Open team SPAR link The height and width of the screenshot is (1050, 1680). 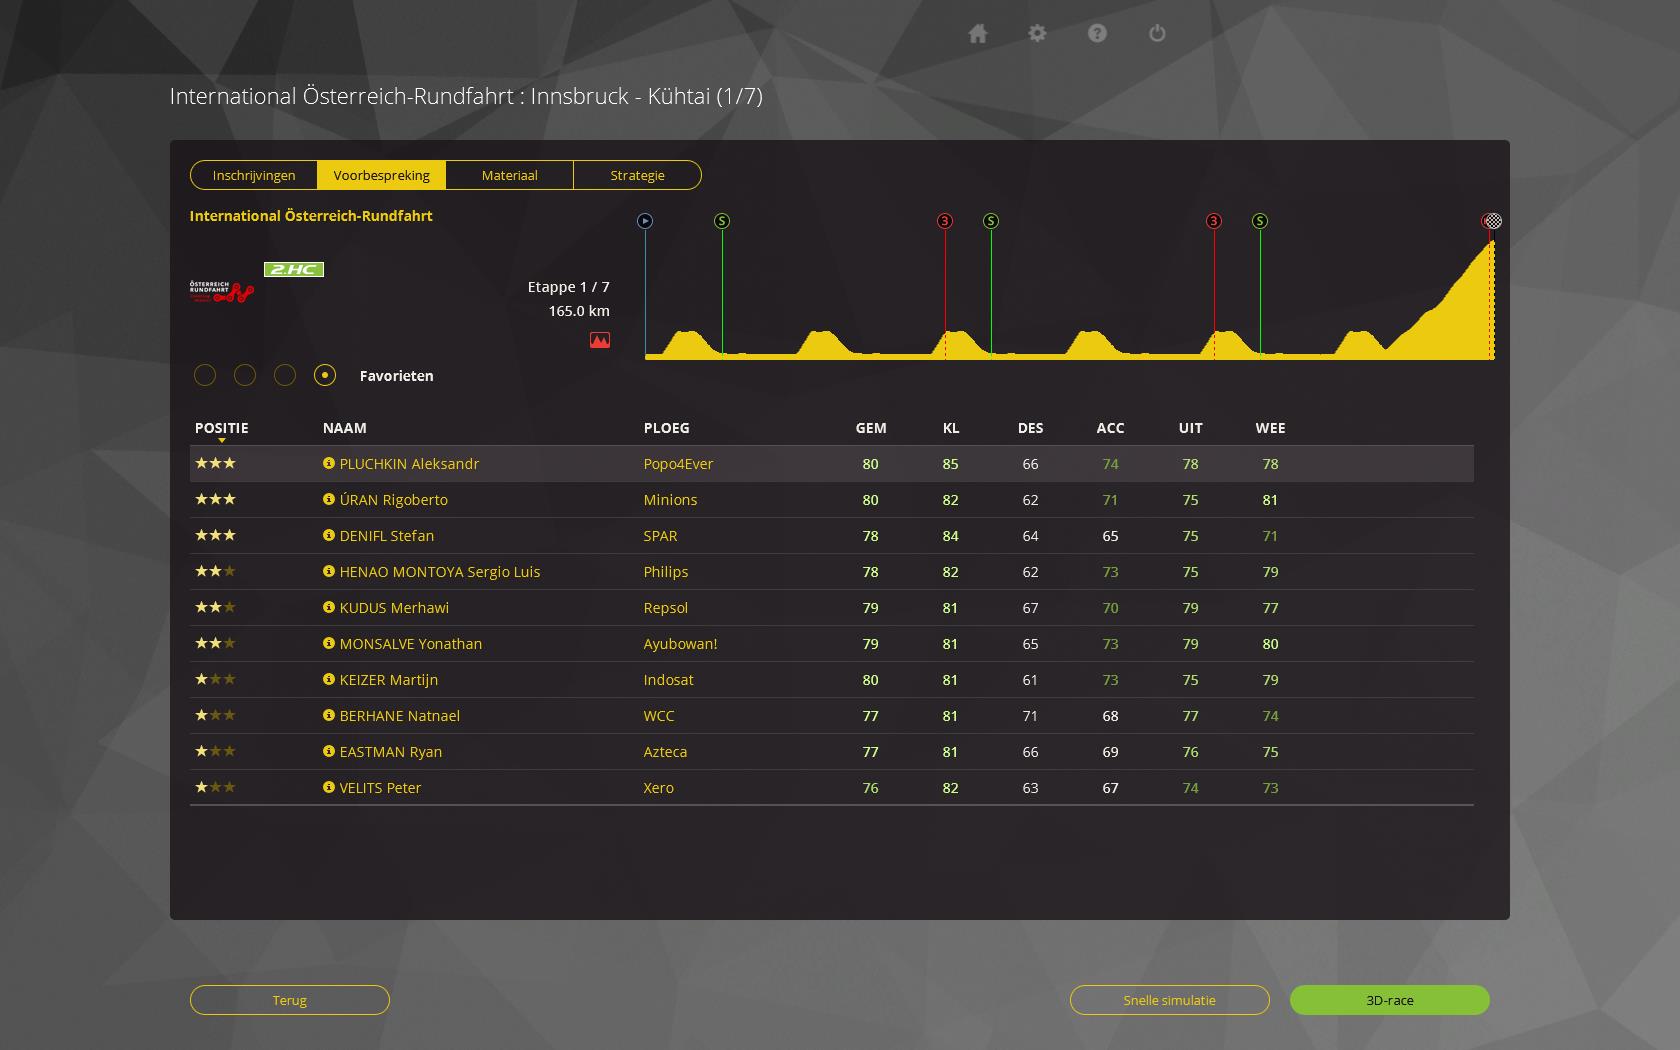pyautogui.click(x=660, y=536)
